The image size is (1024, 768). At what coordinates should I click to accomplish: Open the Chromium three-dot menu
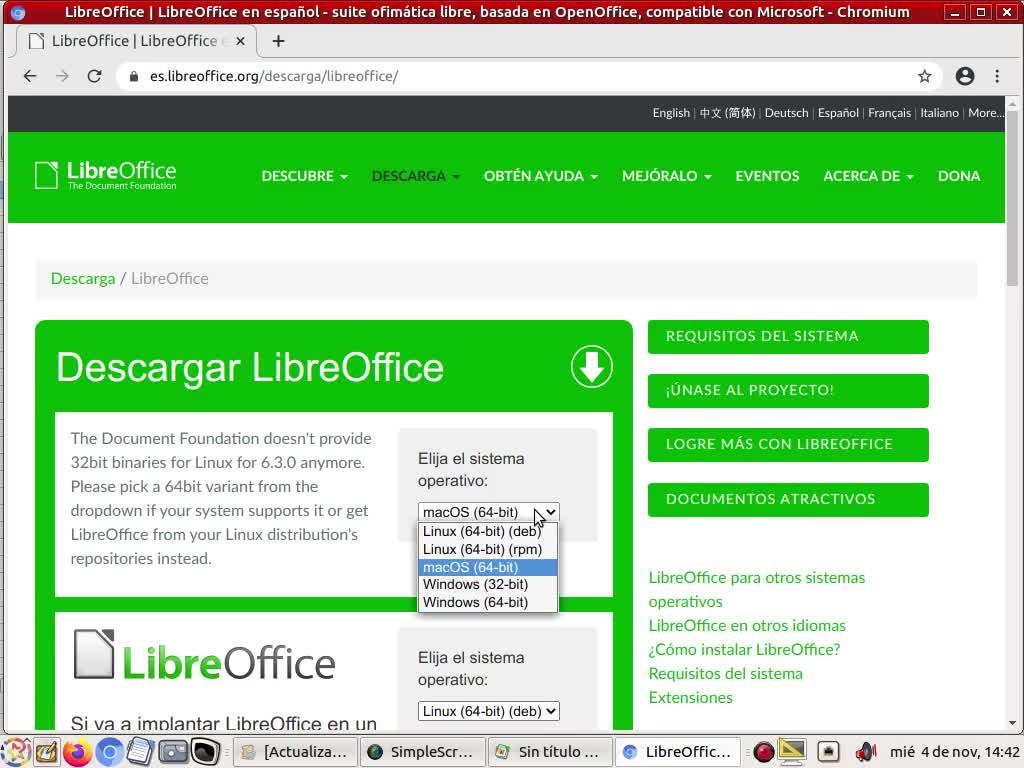(997, 76)
